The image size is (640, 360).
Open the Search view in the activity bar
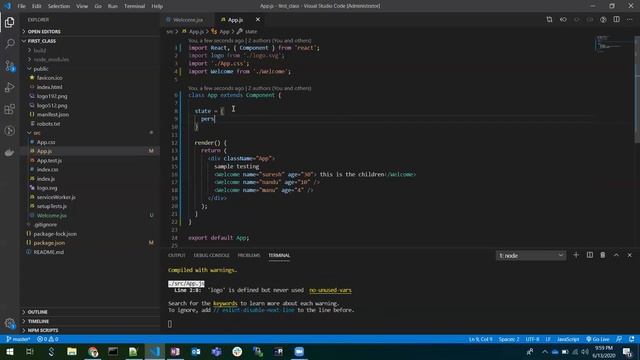(9, 44)
